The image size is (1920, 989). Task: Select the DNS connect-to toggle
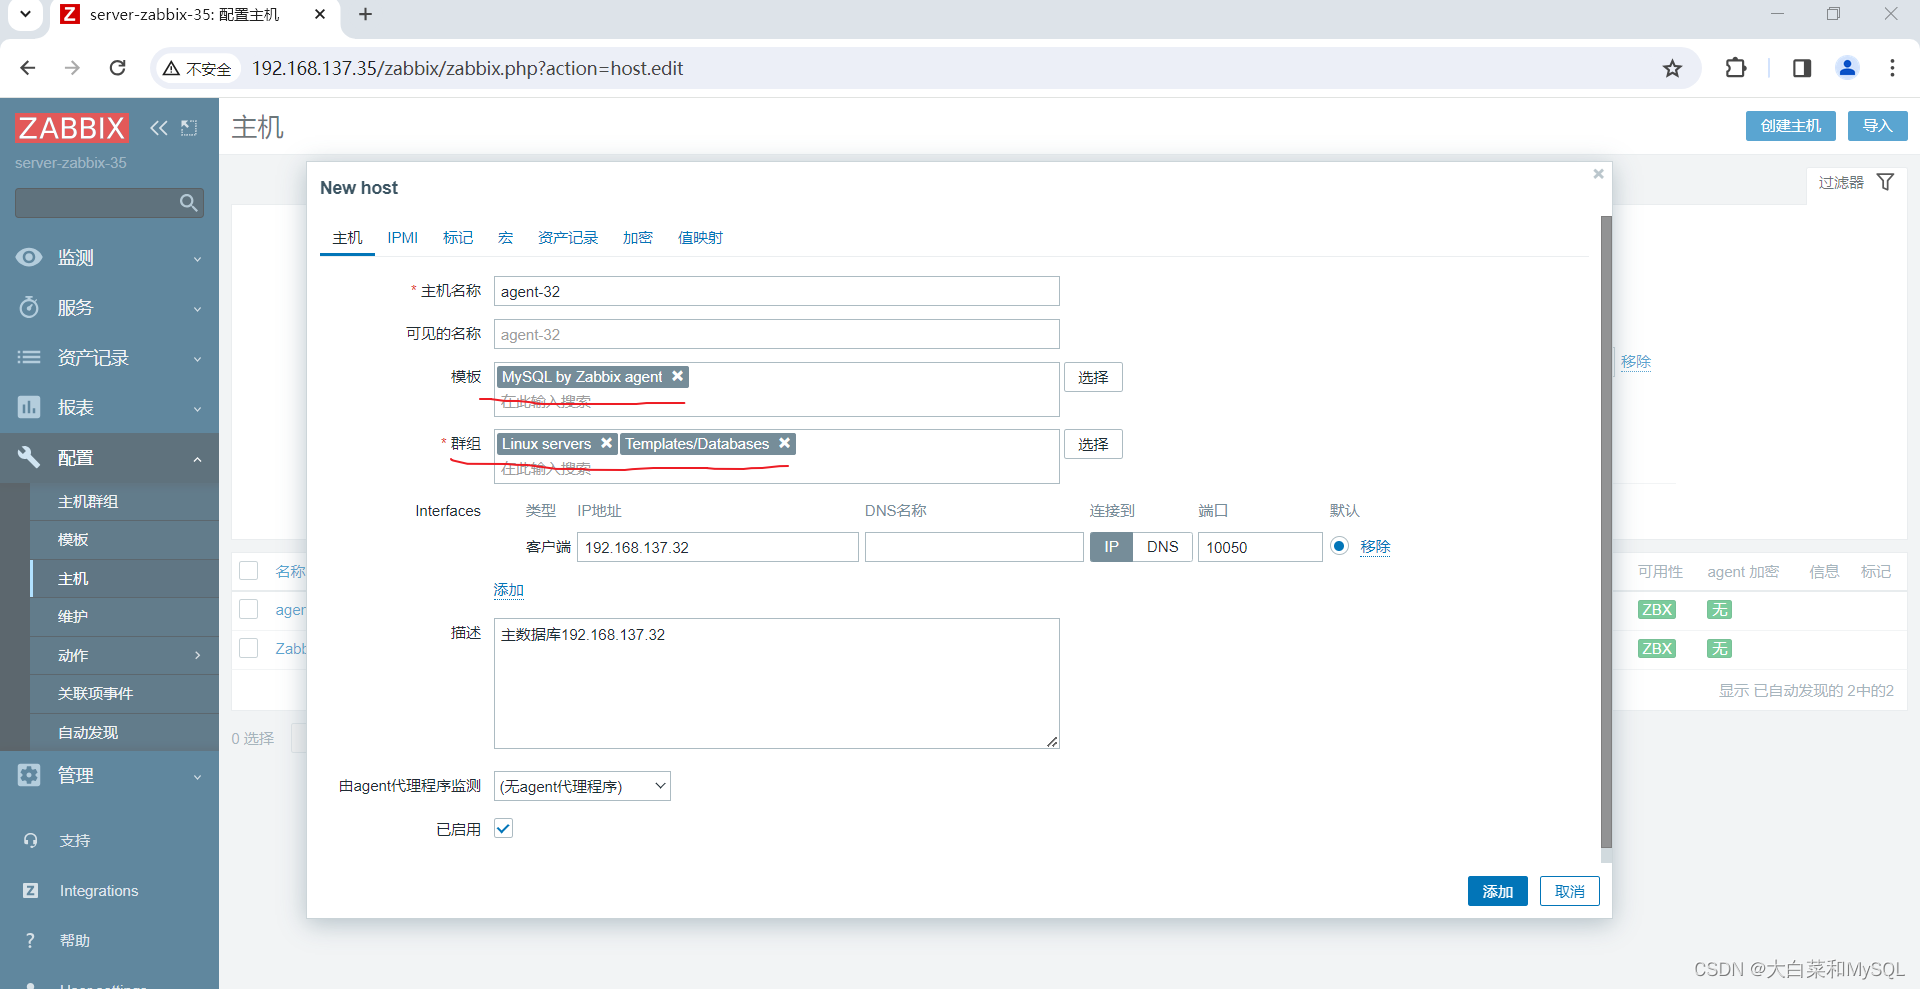[1163, 547]
